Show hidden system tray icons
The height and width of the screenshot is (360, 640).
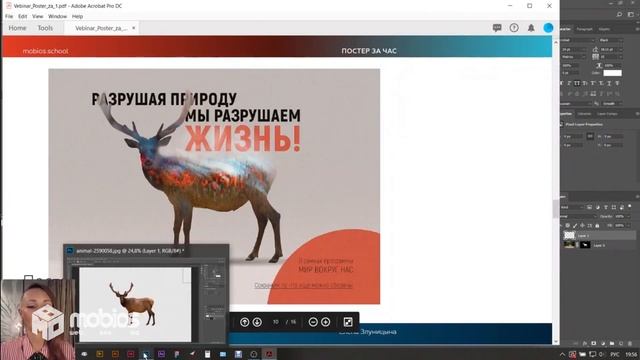point(562,354)
